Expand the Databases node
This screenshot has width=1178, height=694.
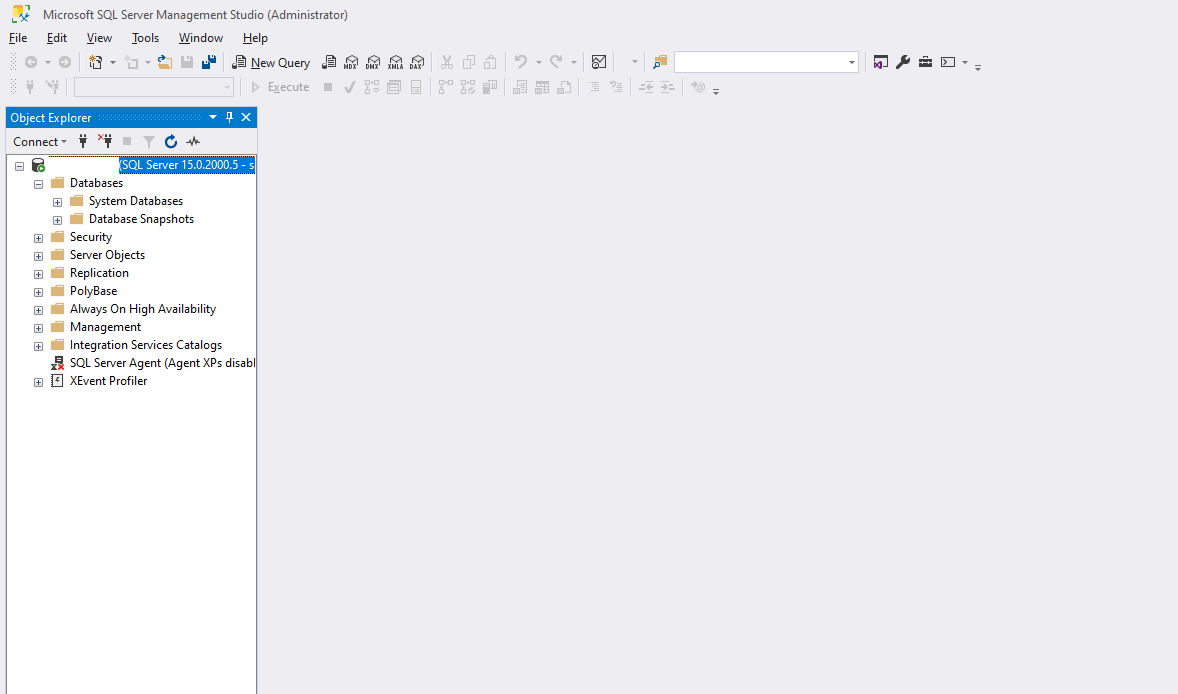(x=38, y=183)
